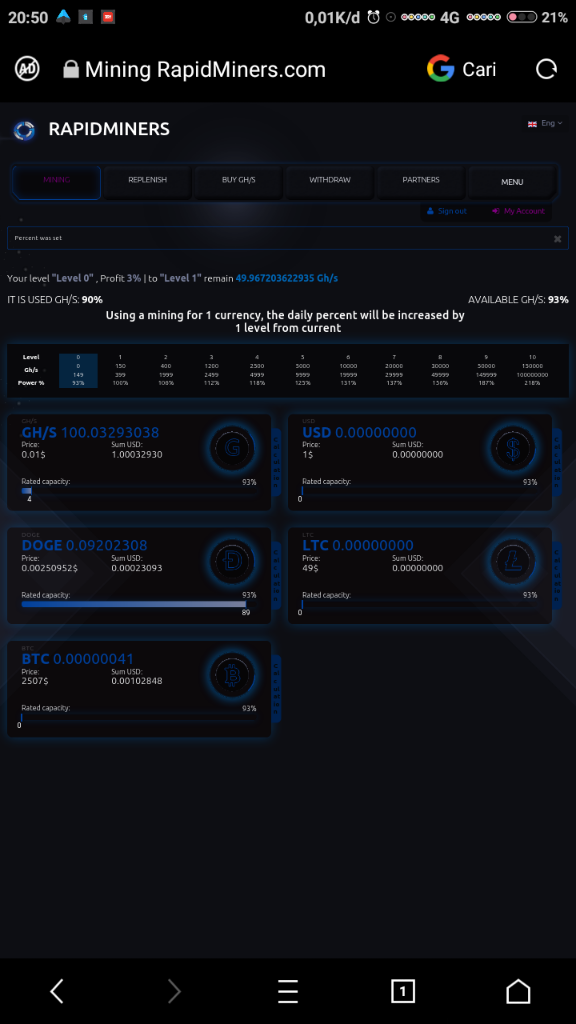Click the Dogecoin coin icon

232,562
